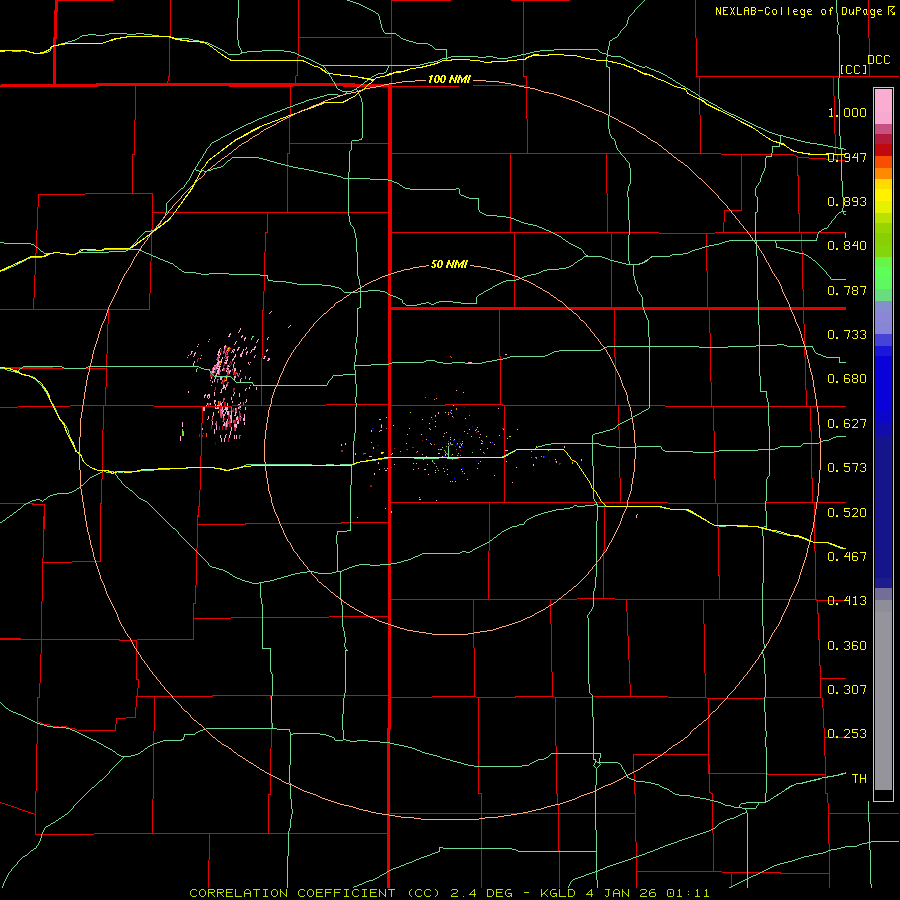This screenshot has height=900, width=900.
Task: Select the 0.253 scale value
Action: pos(847,734)
